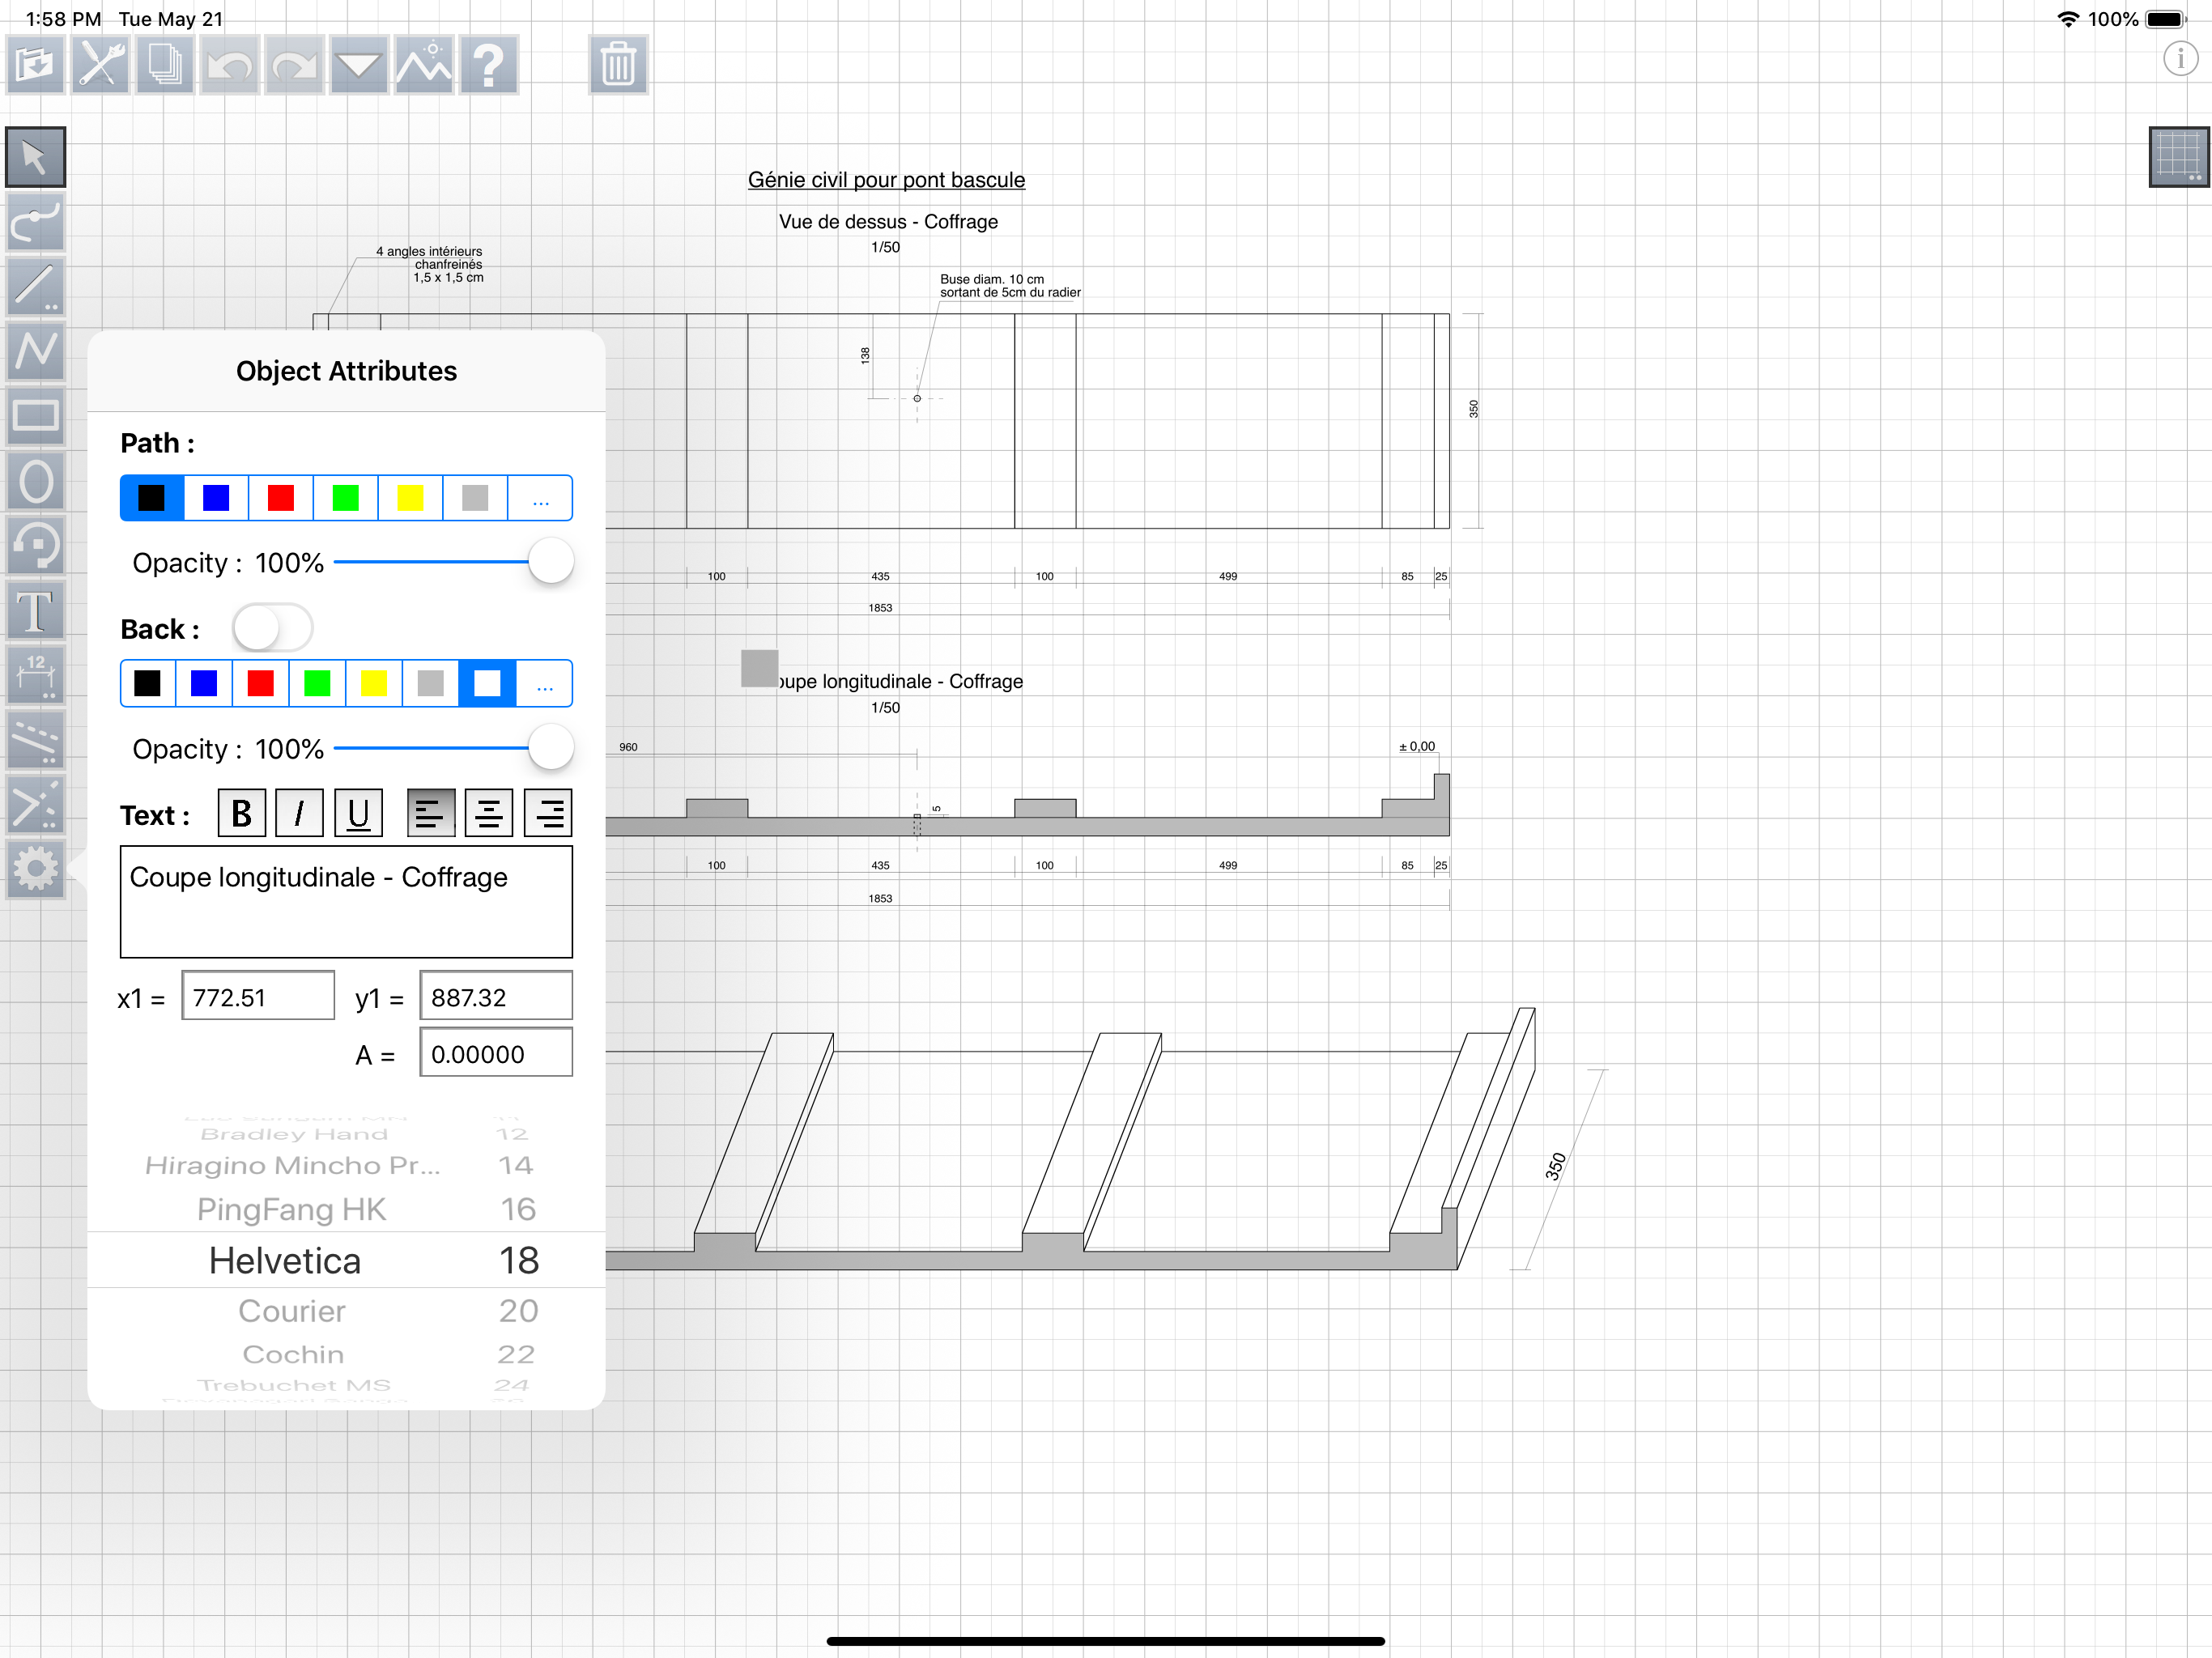Select the arc tool
This screenshot has width=2212, height=1658.
(35, 546)
